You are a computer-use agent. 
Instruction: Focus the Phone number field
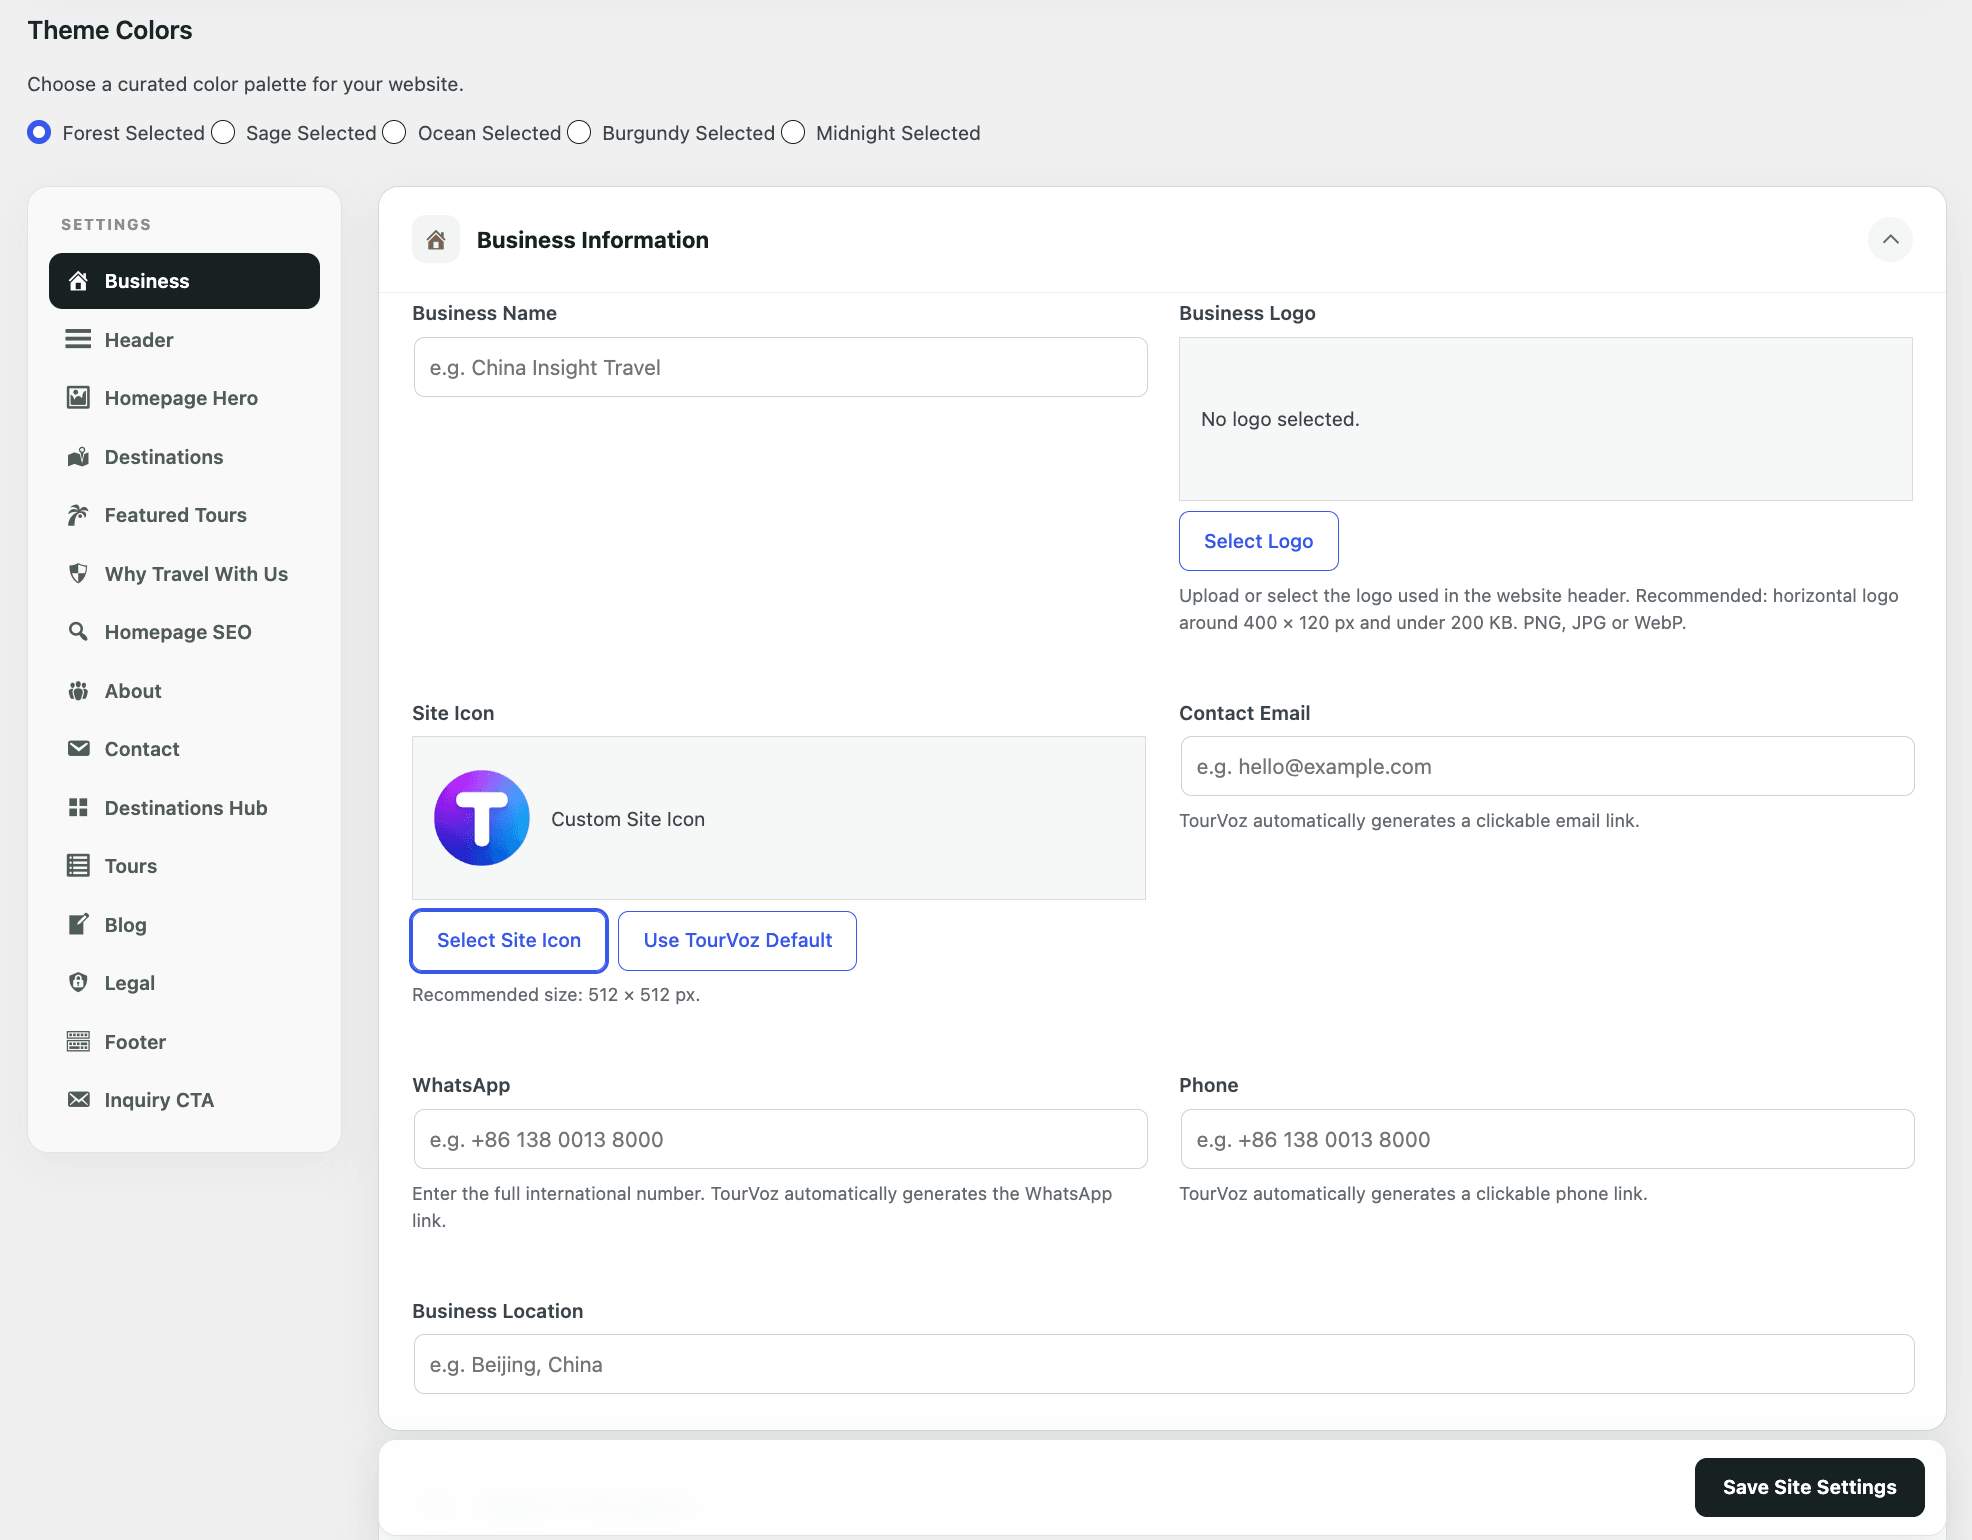point(1547,1139)
